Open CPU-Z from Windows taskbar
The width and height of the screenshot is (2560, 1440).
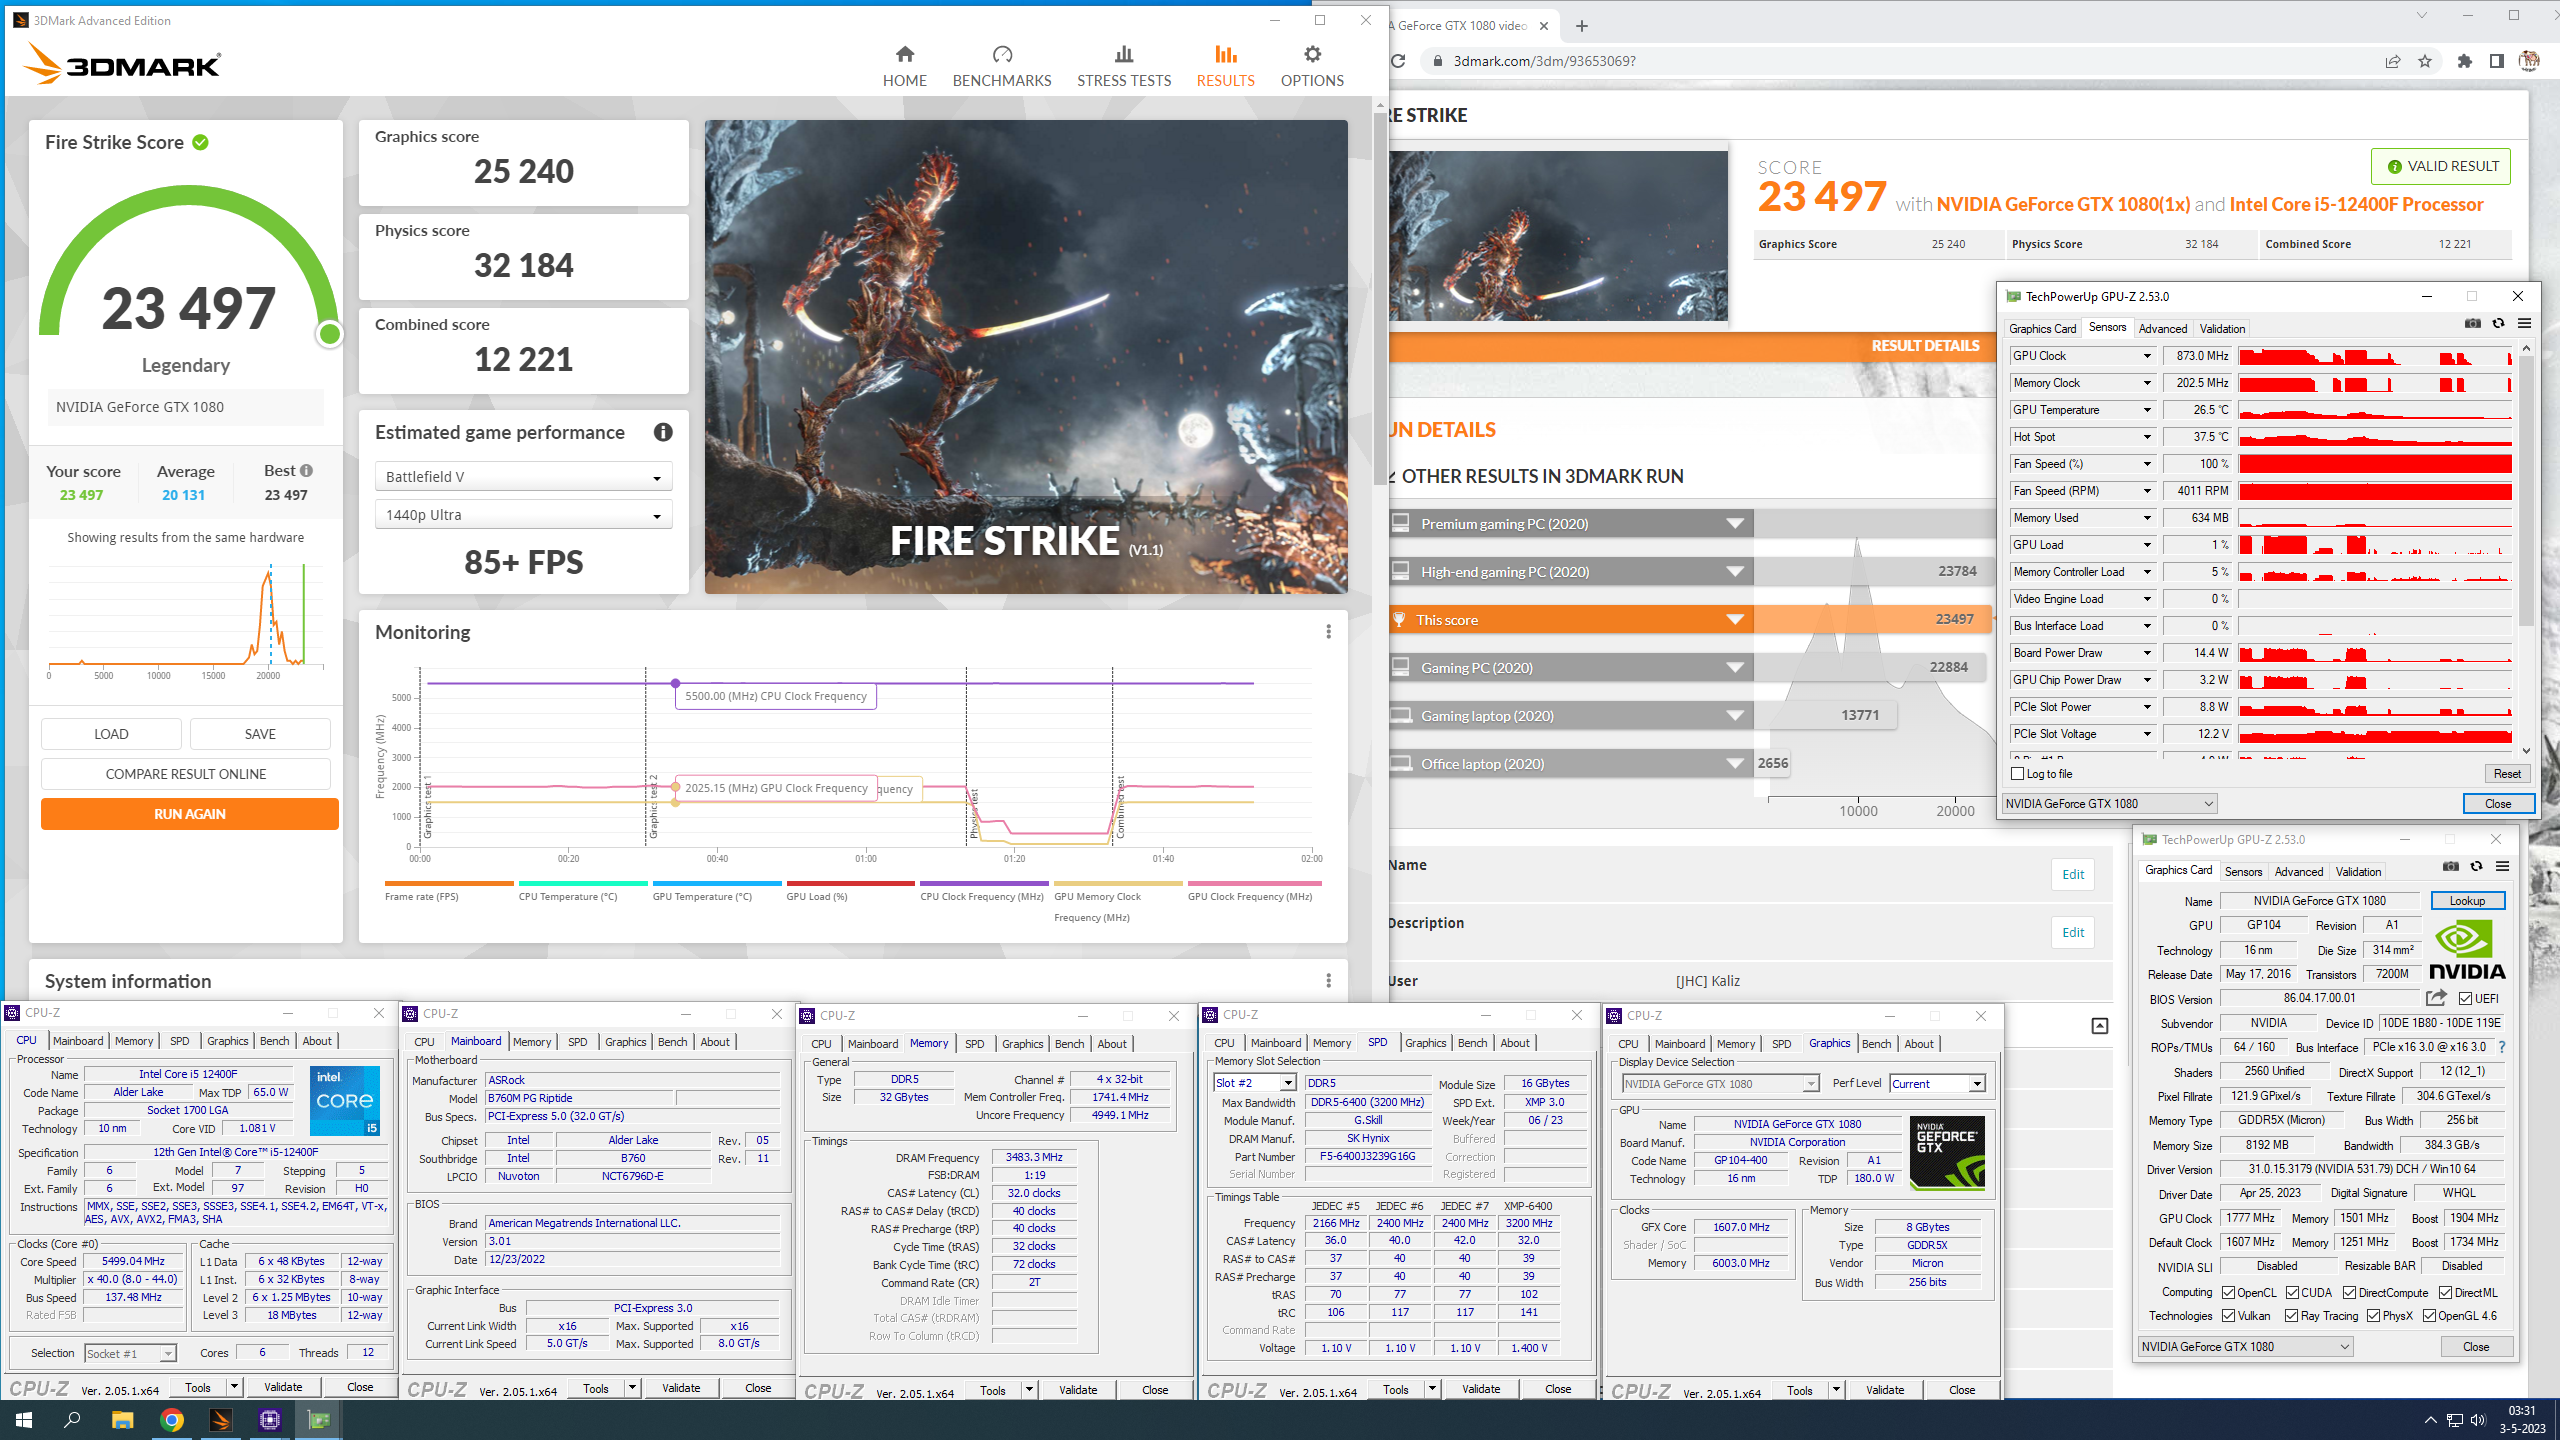coord(270,1419)
